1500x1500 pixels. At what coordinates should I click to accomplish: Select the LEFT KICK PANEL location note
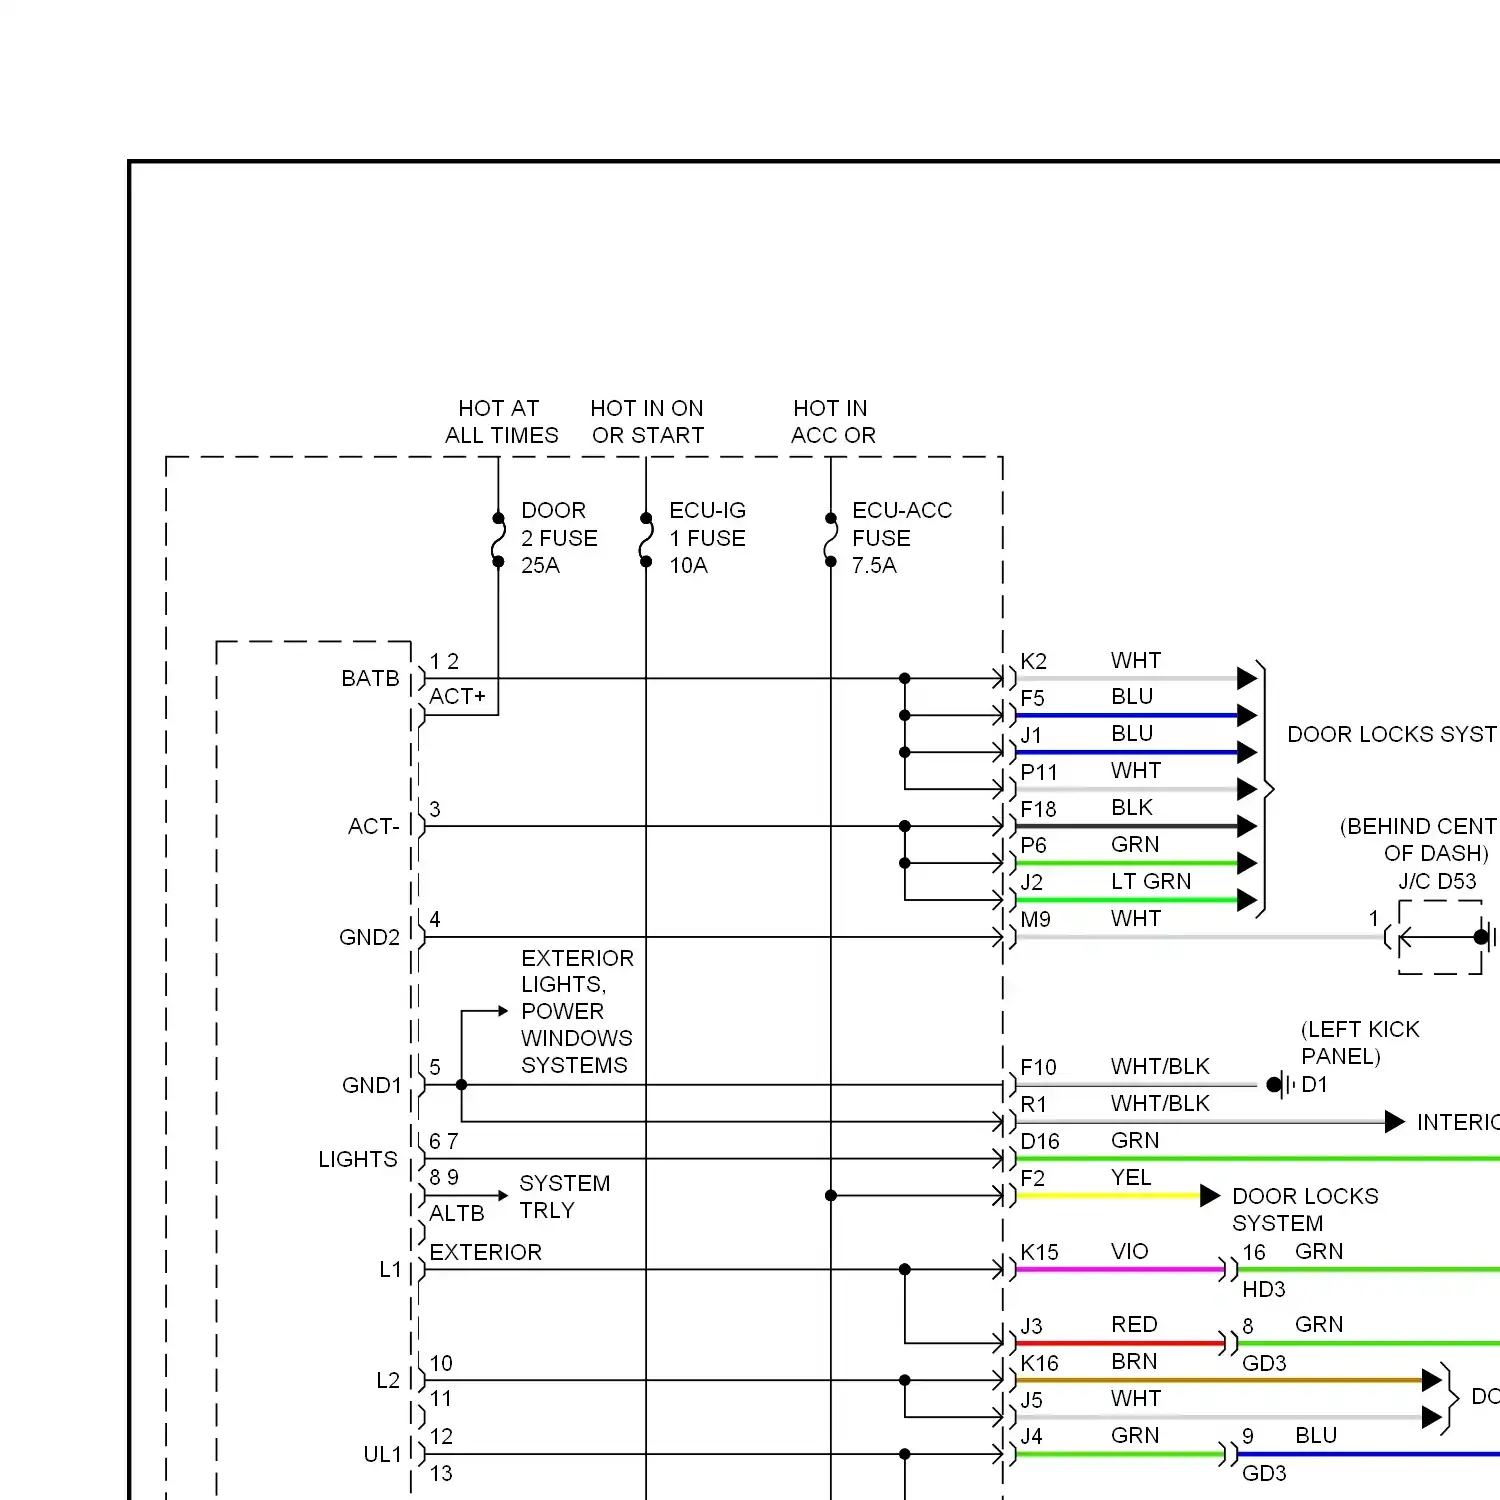coord(1359,1043)
